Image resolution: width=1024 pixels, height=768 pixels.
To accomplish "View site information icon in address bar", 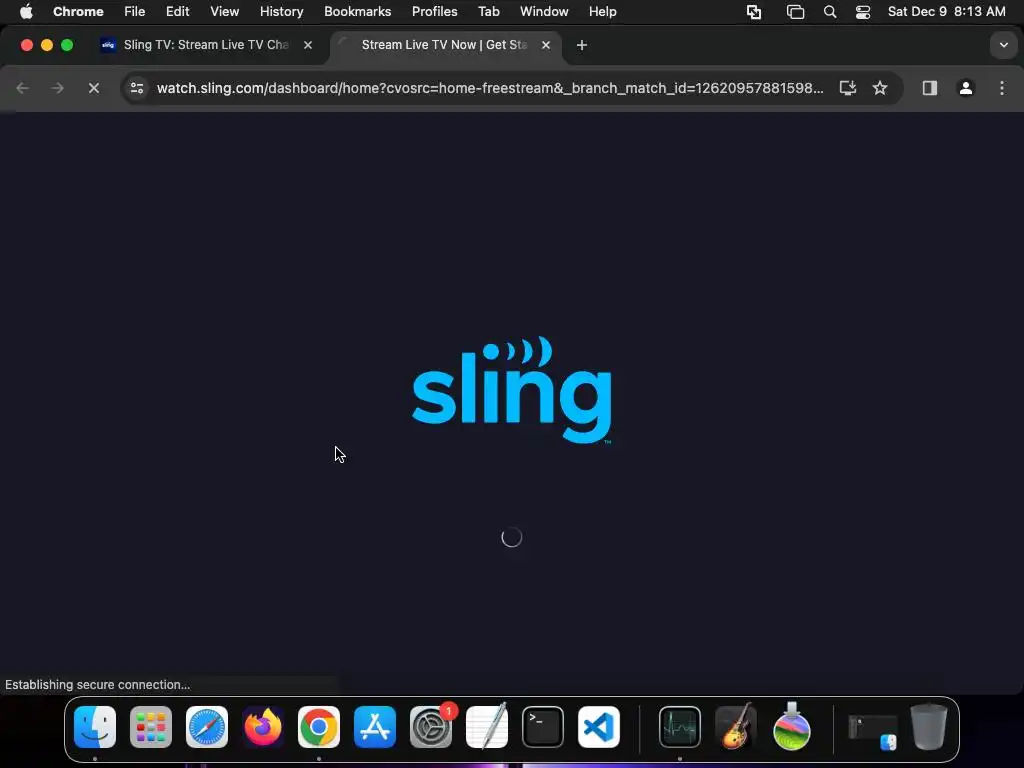I will tap(136, 88).
